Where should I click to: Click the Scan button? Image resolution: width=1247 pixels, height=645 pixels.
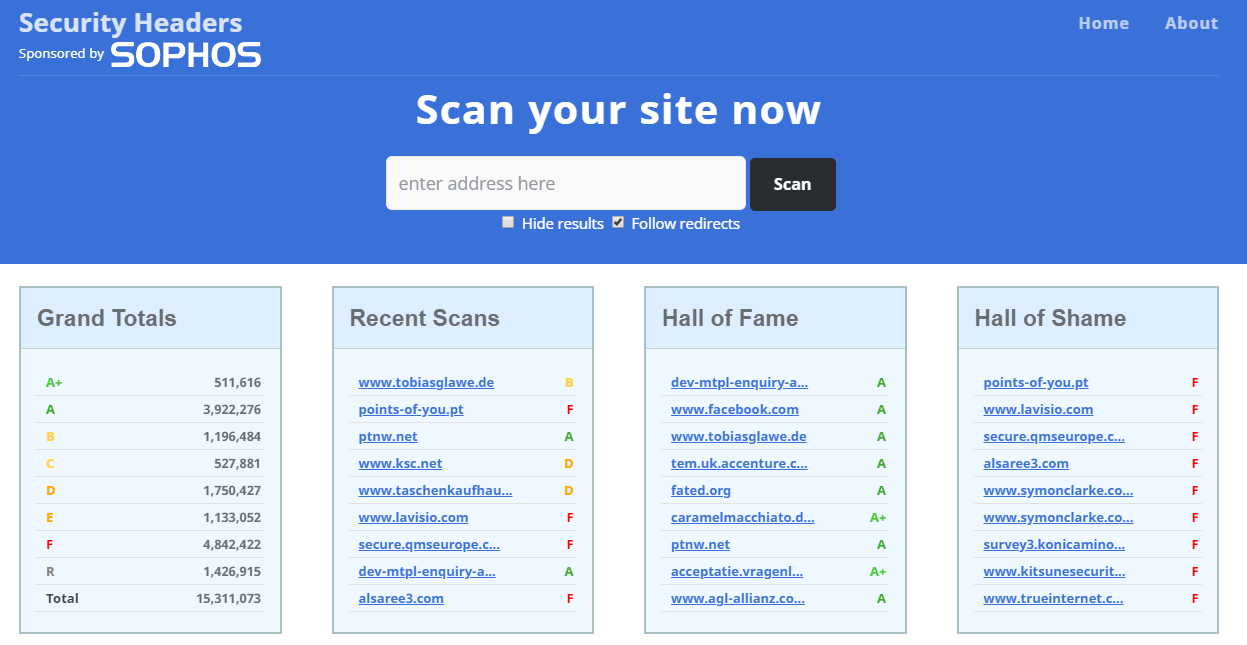(x=792, y=184)
